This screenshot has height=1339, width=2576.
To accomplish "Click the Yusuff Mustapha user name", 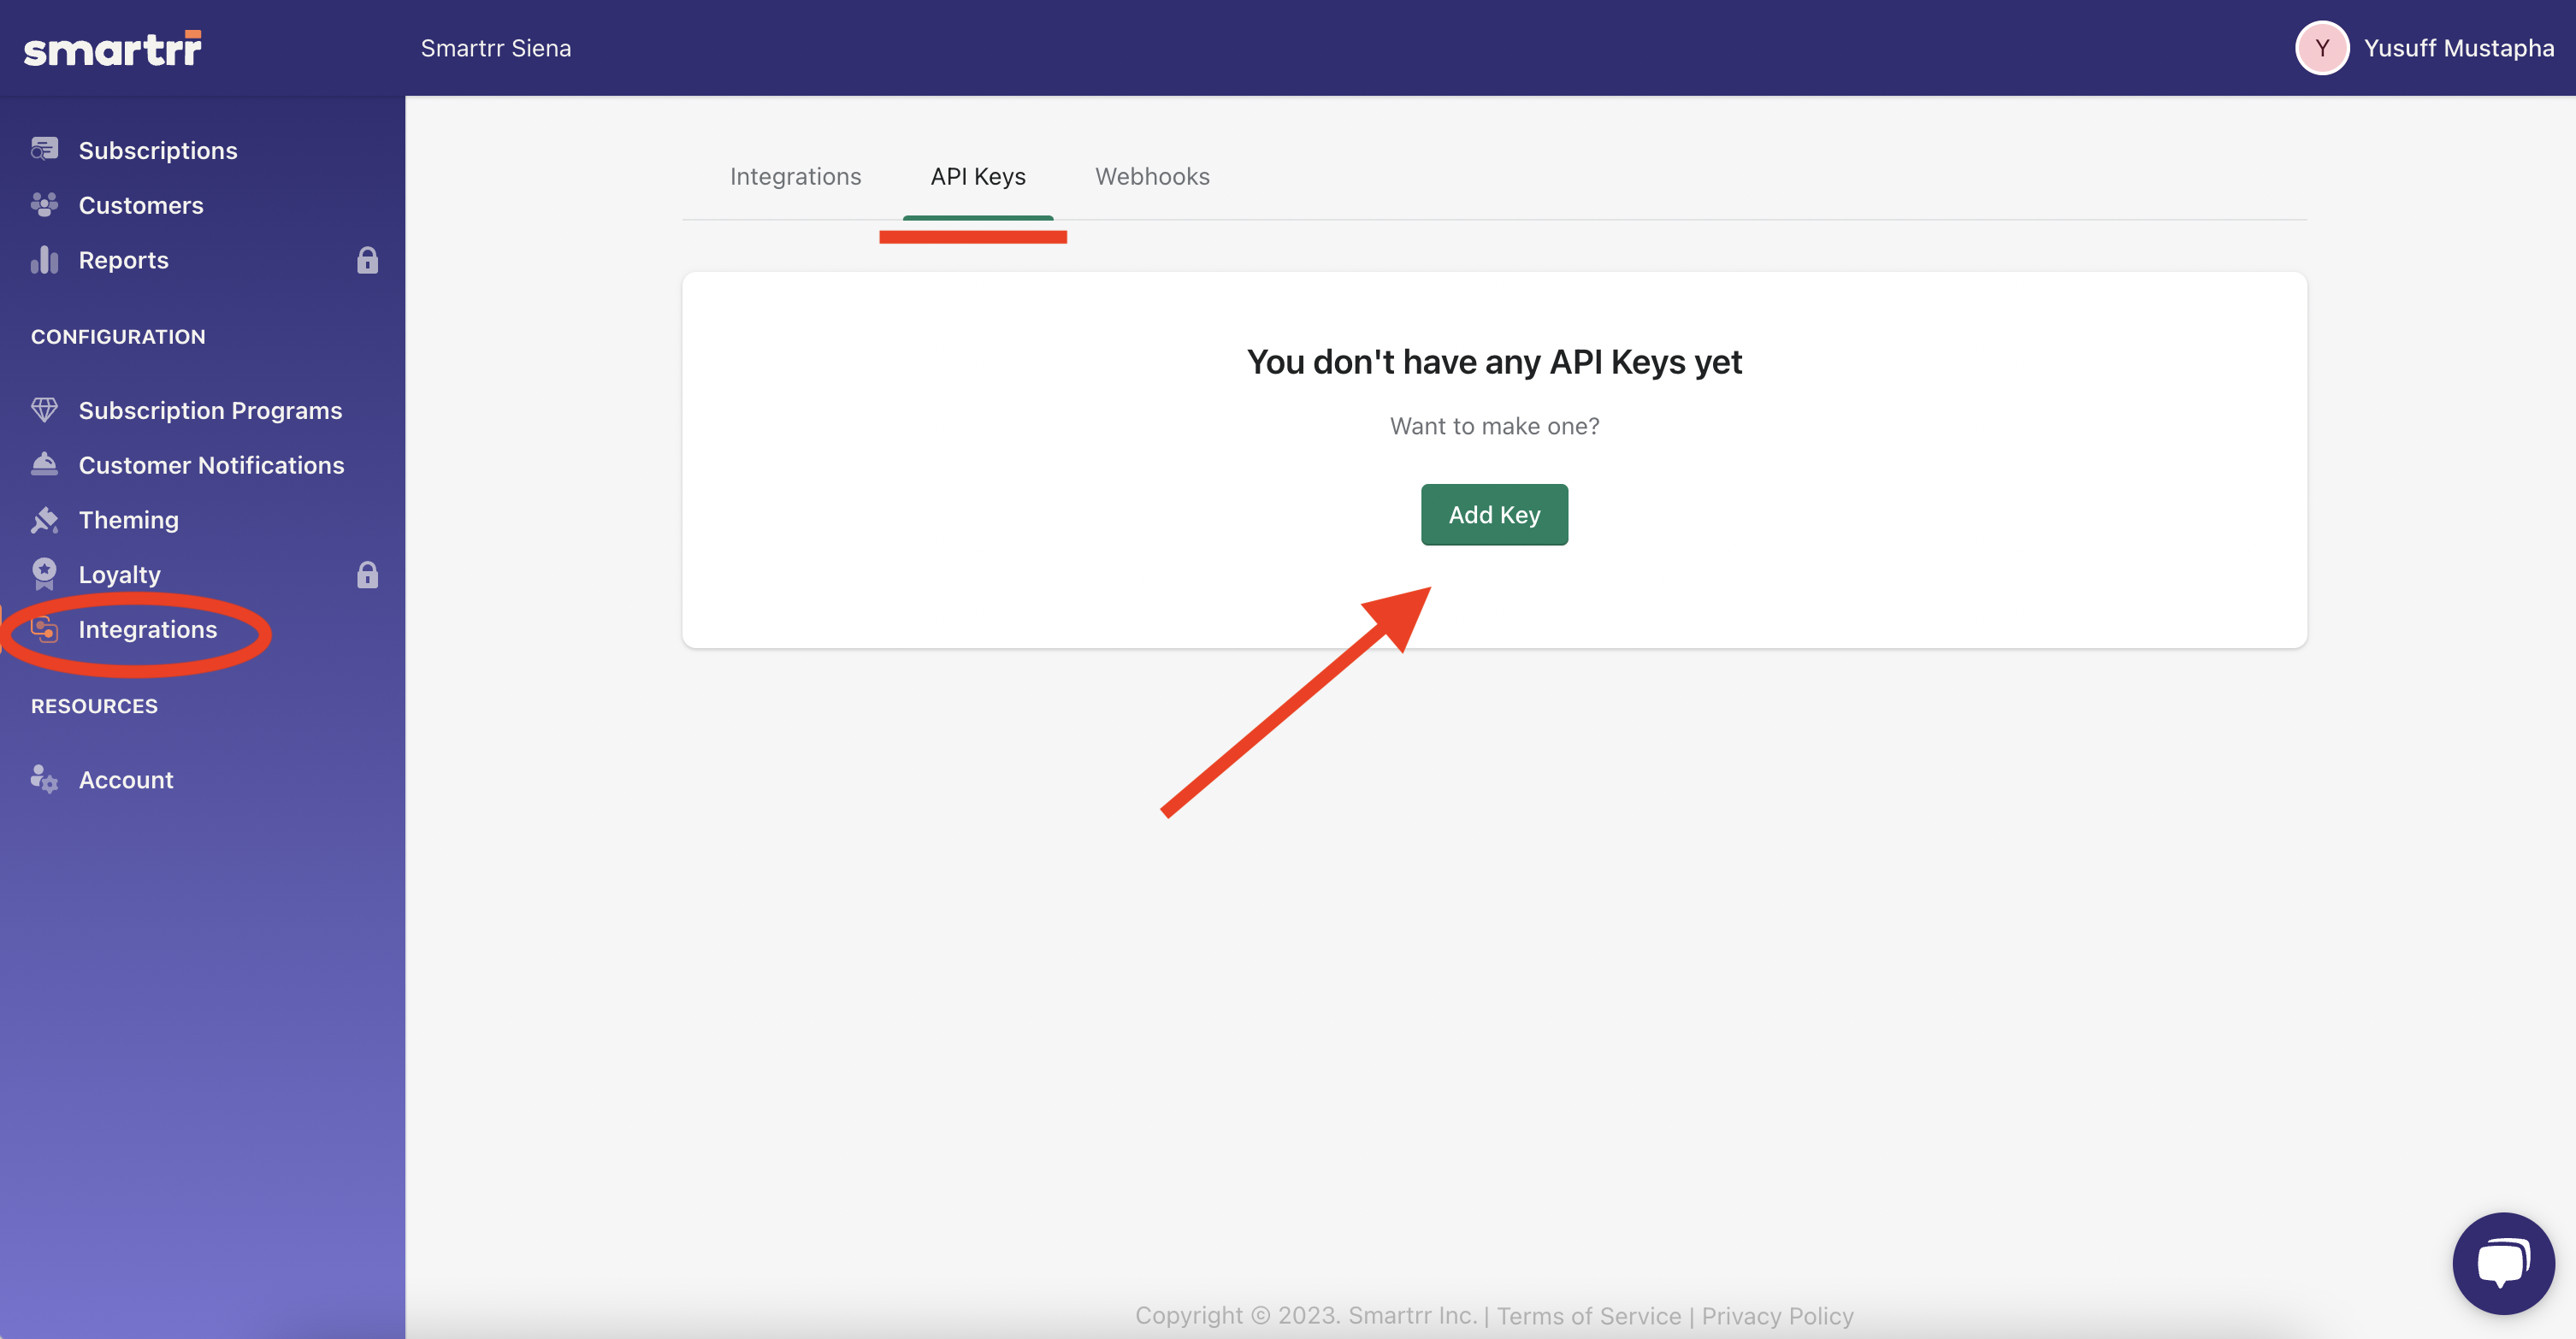I will click(2458, 48).
